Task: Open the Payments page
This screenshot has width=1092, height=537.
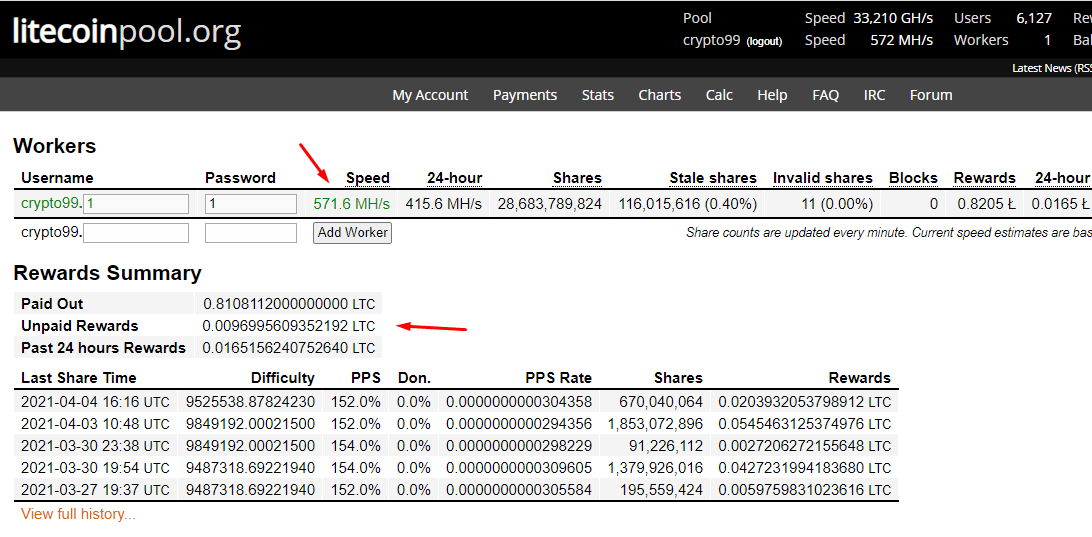Action: tap(525, 95)
